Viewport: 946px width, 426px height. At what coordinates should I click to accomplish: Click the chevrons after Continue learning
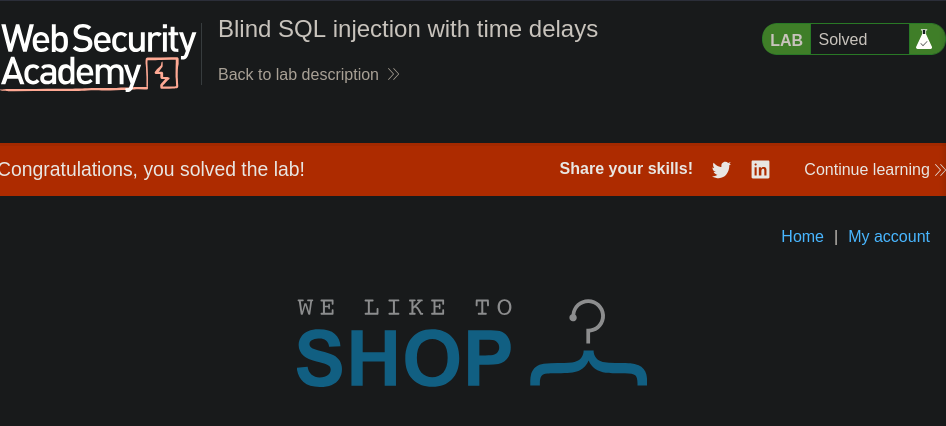click(x=939, y=170)
